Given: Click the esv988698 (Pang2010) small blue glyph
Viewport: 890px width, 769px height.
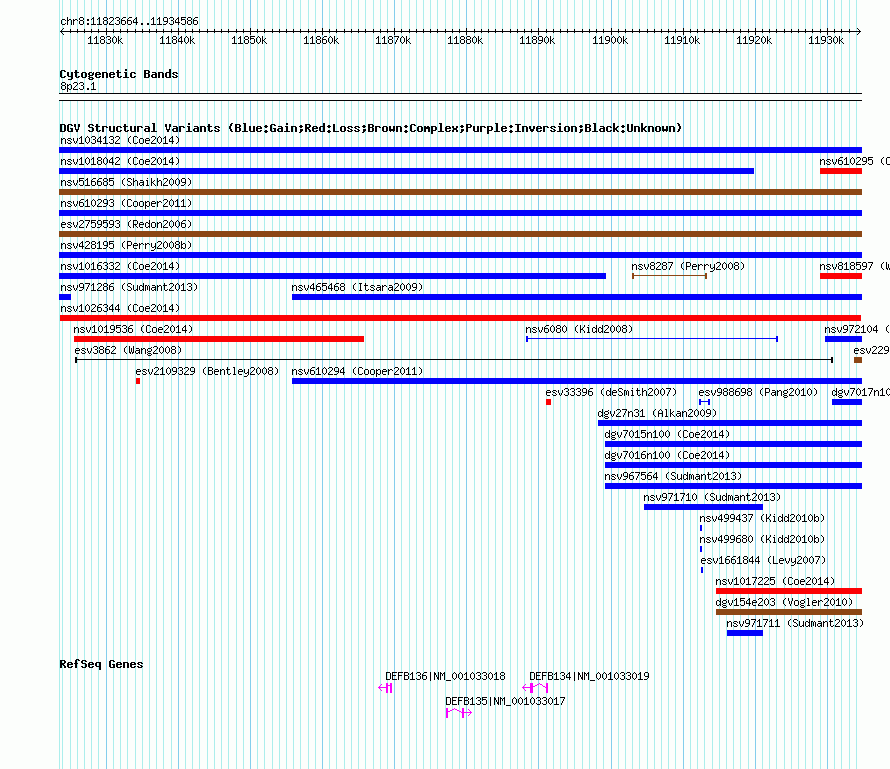Looking at the screenshot, I should click(x=704, y=402).
